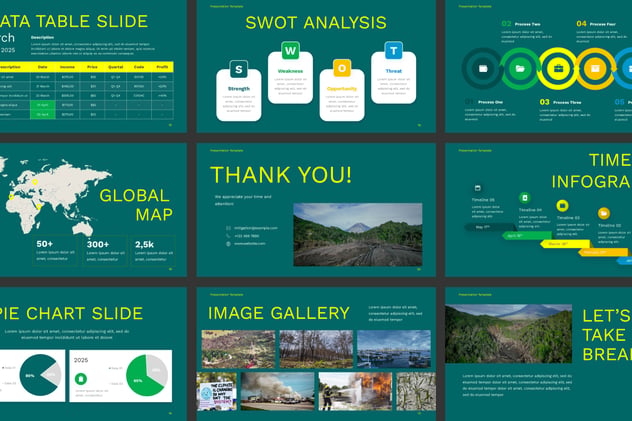Click the yellow timeline arrow marker
632x421 pixels.
(x=565, y=244)
